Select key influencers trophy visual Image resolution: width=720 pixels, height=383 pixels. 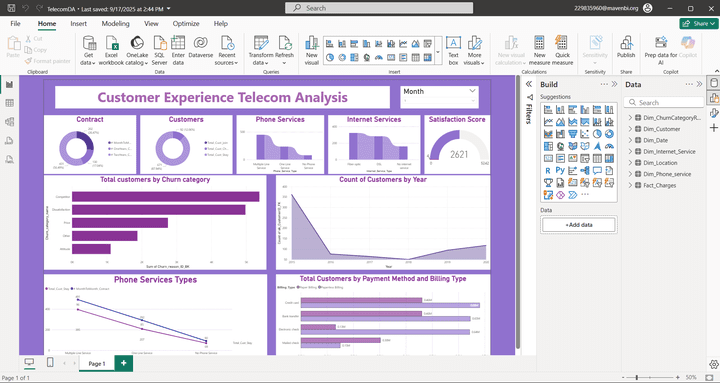(548, 183)
